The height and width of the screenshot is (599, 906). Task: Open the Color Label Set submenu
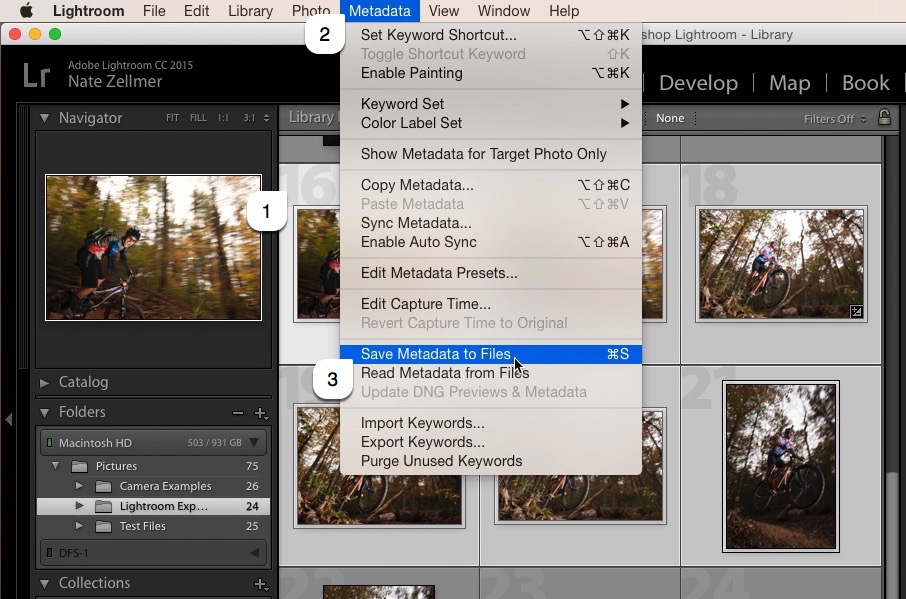click(491, 123)
